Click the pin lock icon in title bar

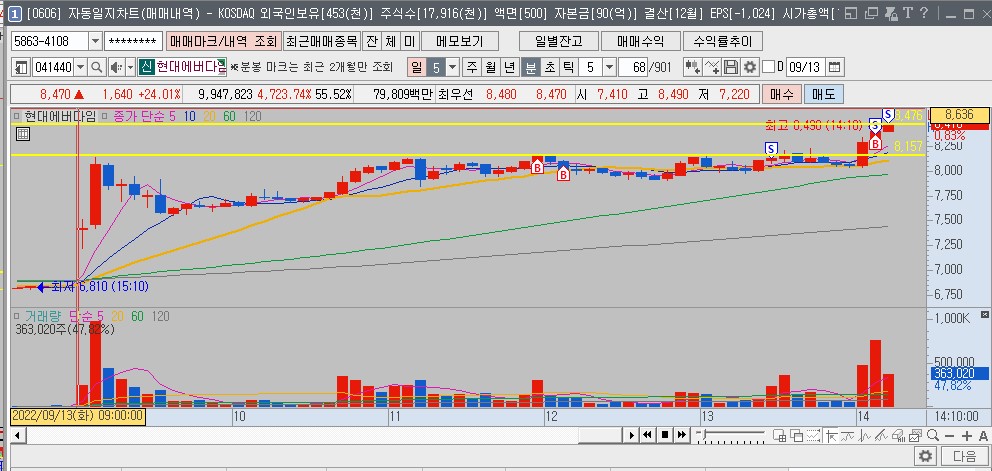pos(890,13)
